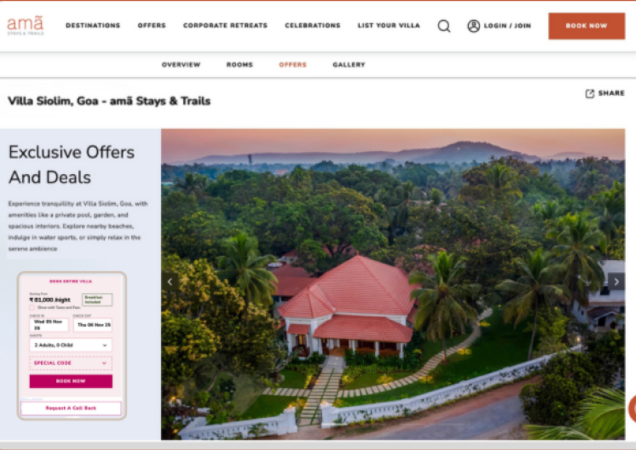Open the Offers menu in the top navigation
This screenshot has height=450, width=636.
pyautogui.click(x=152, y=25)
